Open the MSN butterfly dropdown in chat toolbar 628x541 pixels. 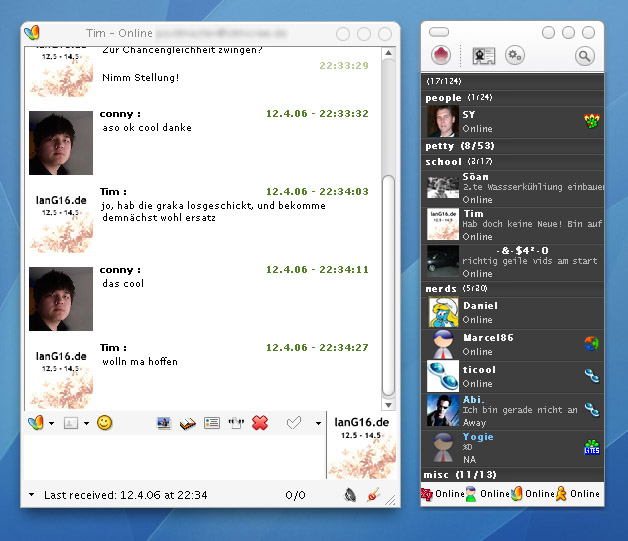point(39,423)
